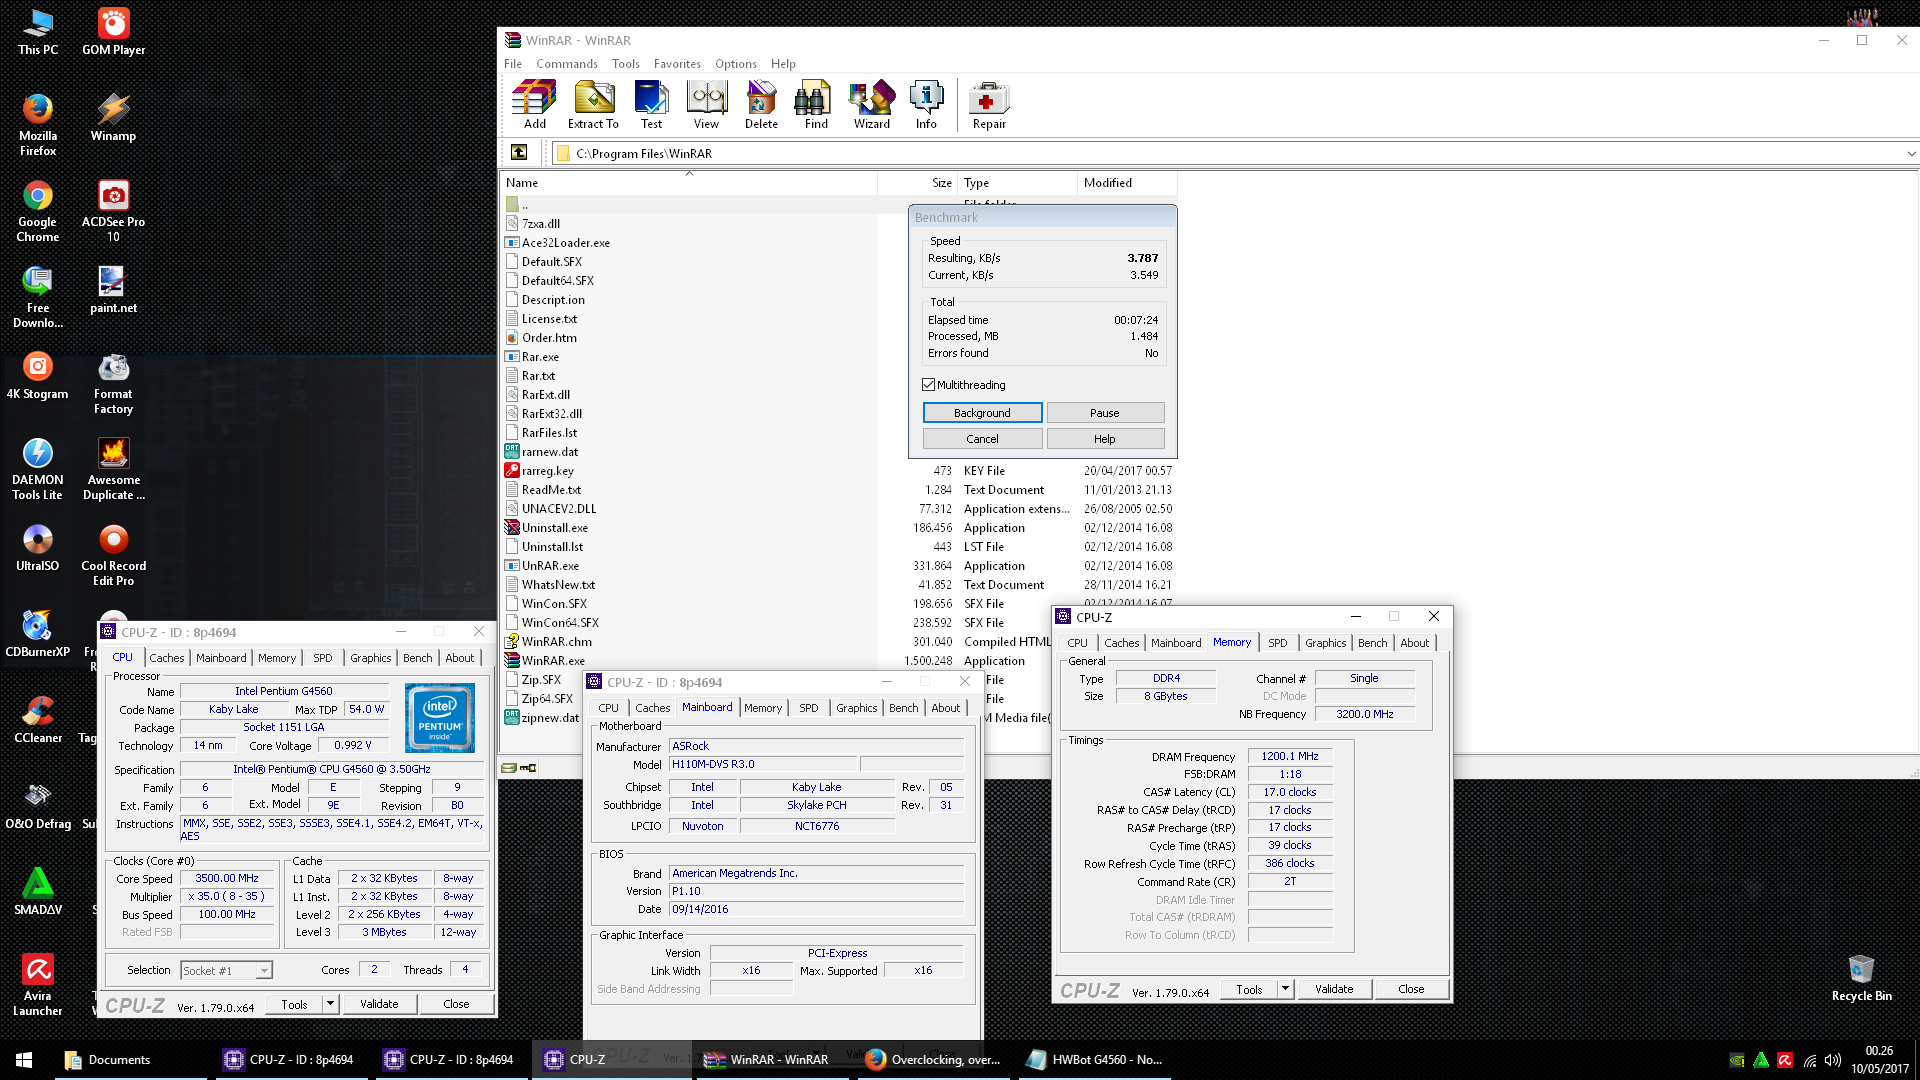This screenshot has width=1920, height=1080.
Task: Click Validate in CPU-Z CPU window
Action: click(379, 1004)
